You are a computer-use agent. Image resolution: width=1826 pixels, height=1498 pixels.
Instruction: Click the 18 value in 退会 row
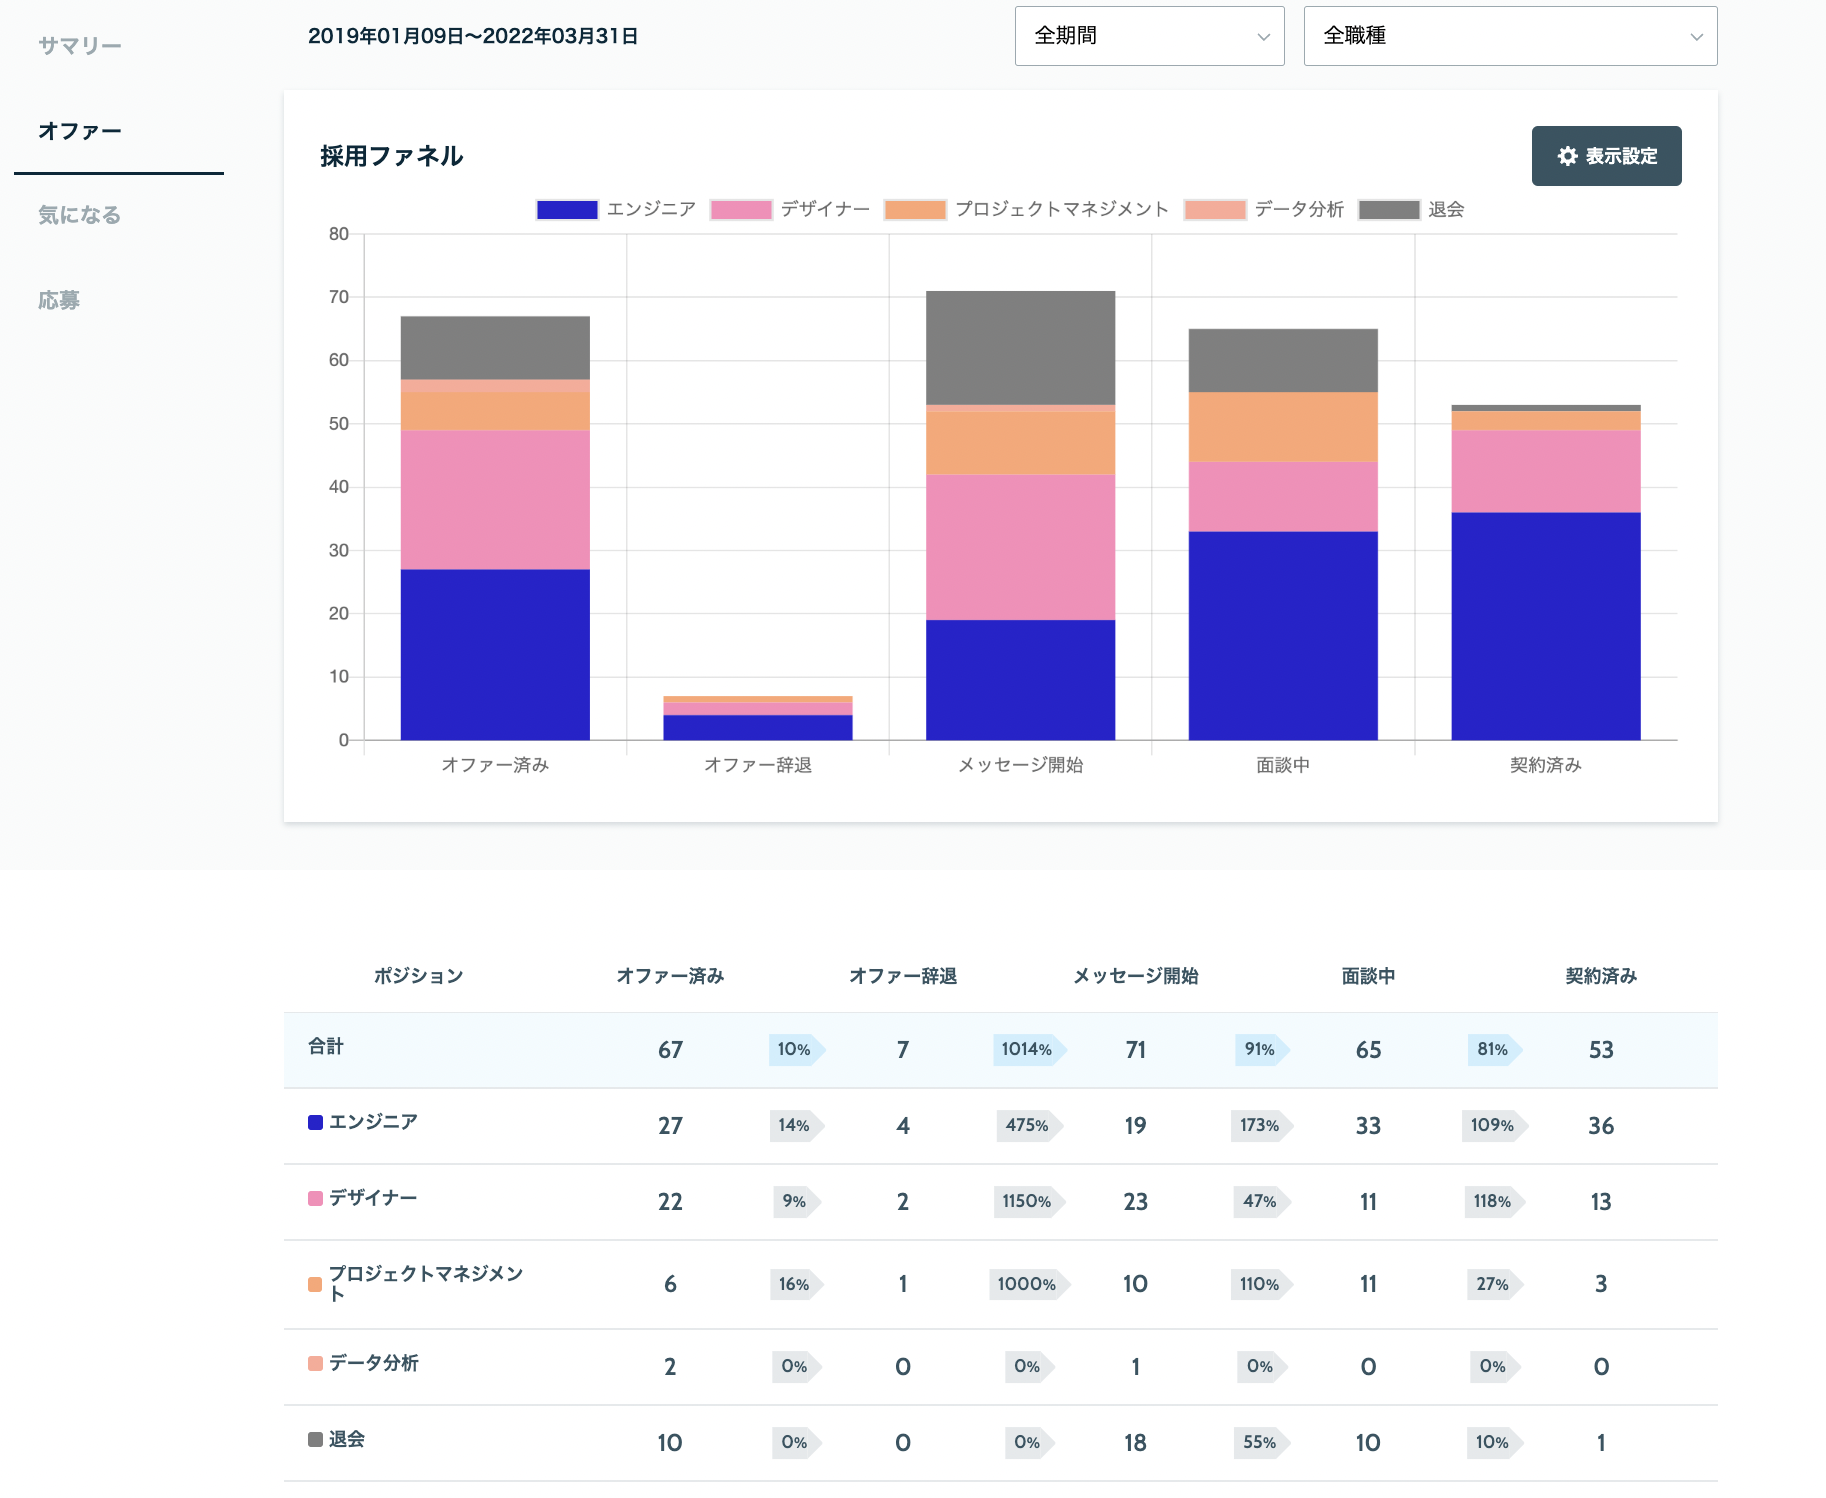point(1135,1443)
